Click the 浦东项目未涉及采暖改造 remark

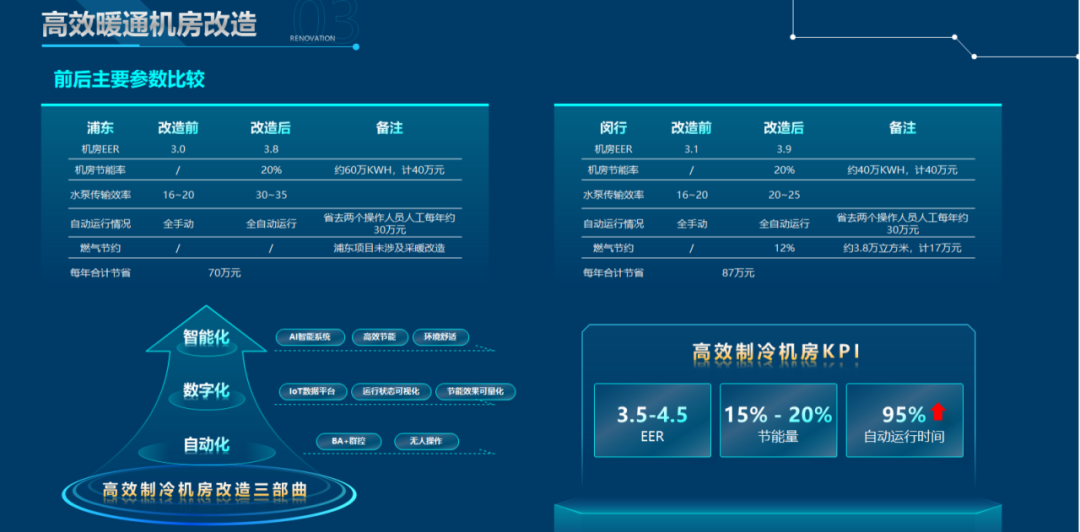tap(389, 248)
